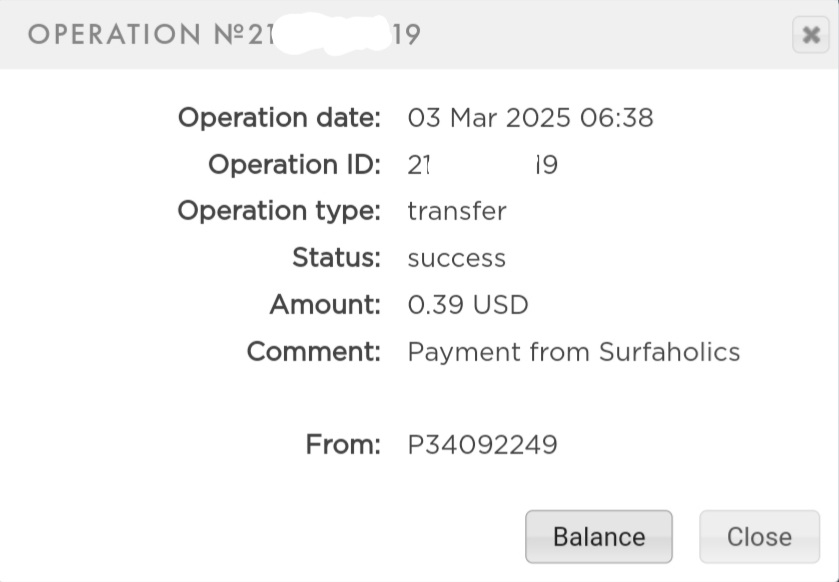839x582 pixels.
Task: Click the Status label
Action: point(337,258)
